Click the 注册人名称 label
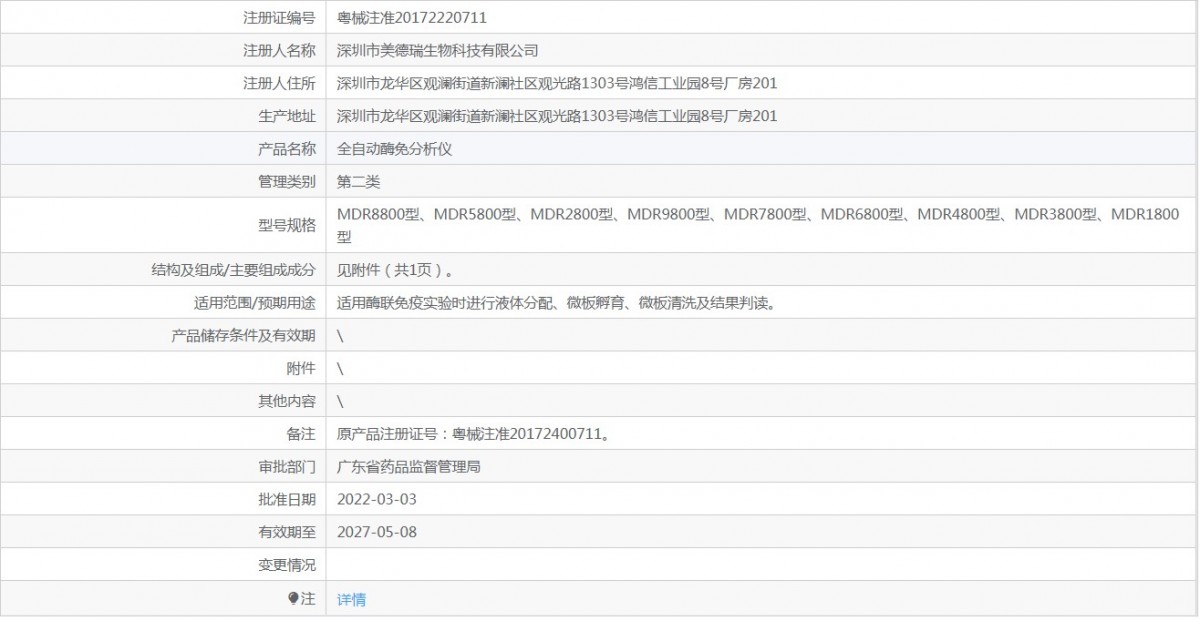The width and height of the screenshot is (1200, 621). (x=279, y=50)
